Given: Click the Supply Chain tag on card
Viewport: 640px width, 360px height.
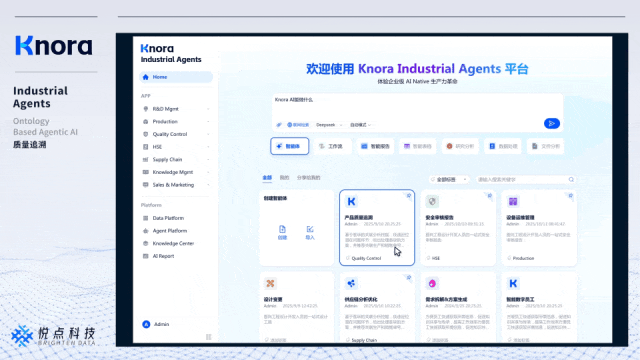Looking at the screenshot, I should [362, 340].
